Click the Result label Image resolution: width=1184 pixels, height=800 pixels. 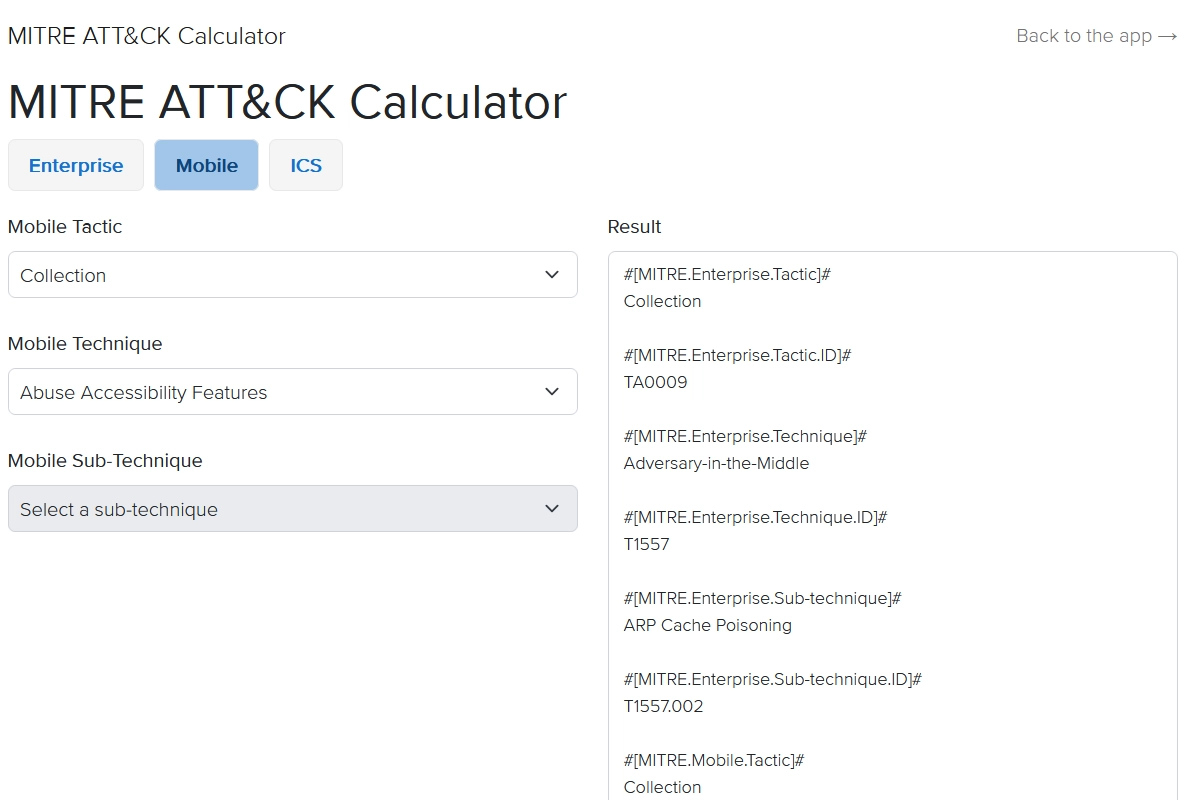coord(634,227)
